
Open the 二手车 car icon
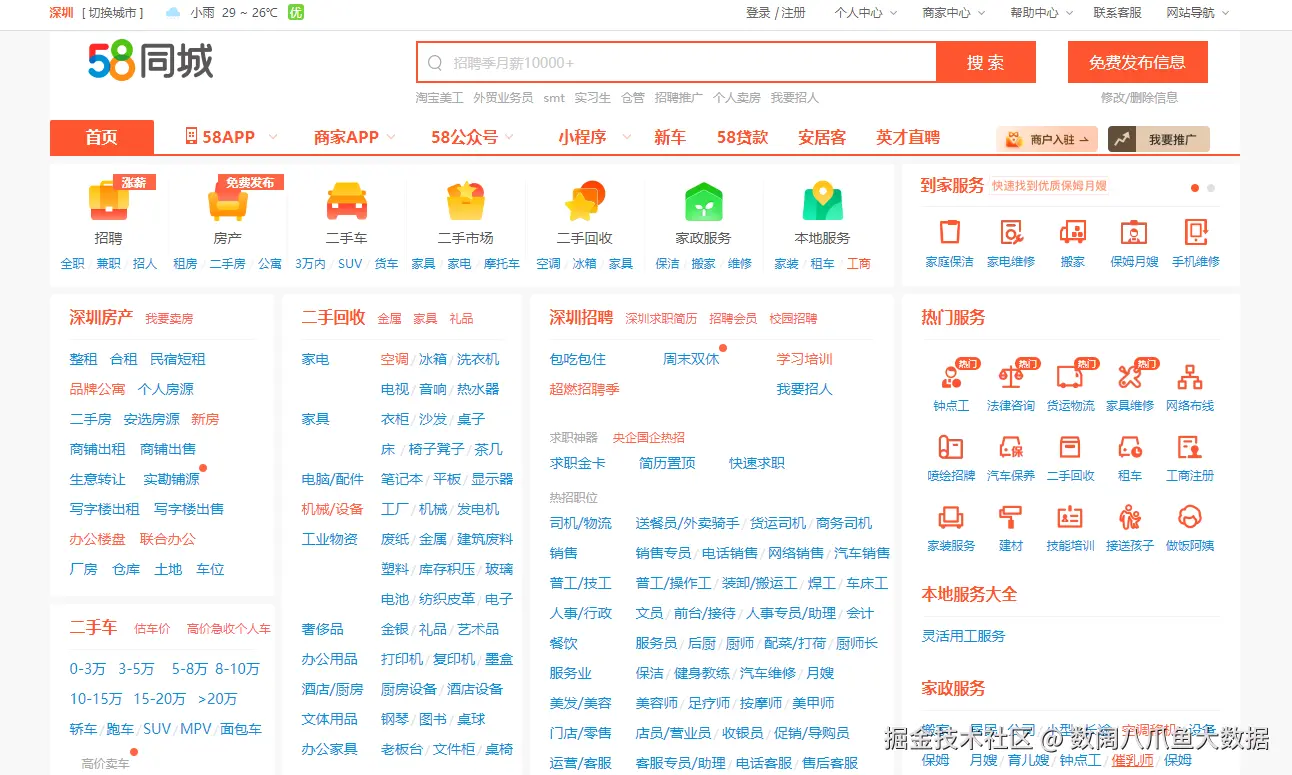click(347, 201)
